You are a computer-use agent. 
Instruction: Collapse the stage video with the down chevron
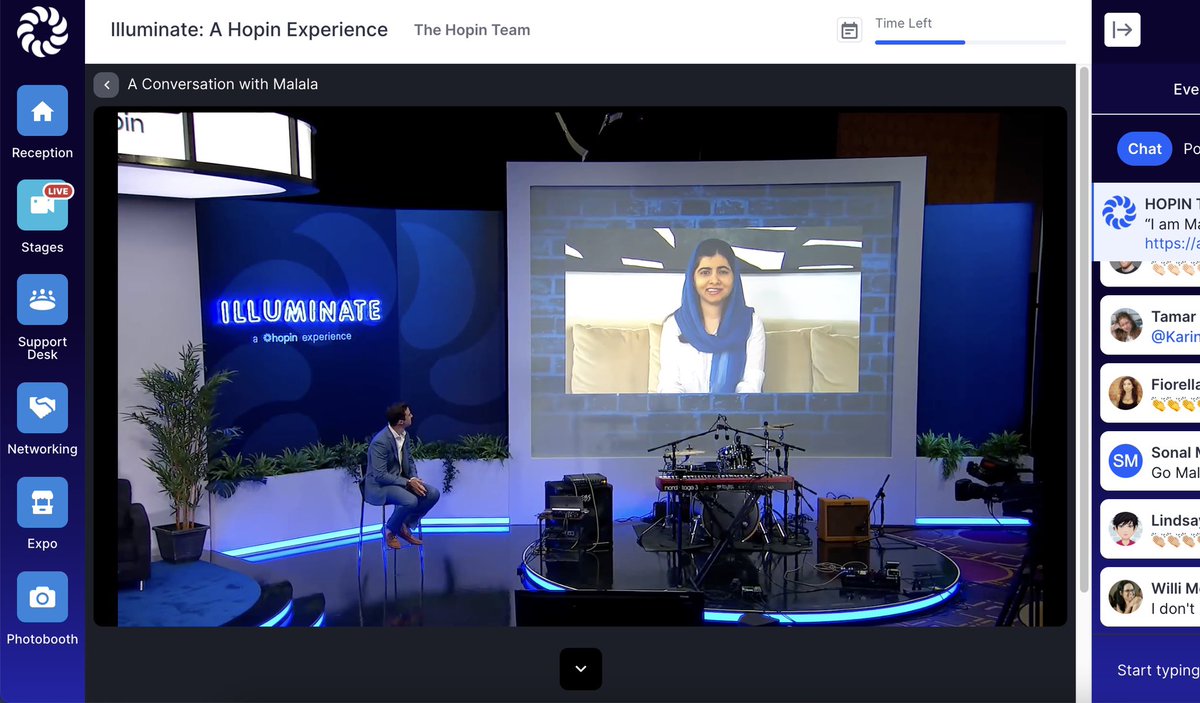(x=581, y=670)
